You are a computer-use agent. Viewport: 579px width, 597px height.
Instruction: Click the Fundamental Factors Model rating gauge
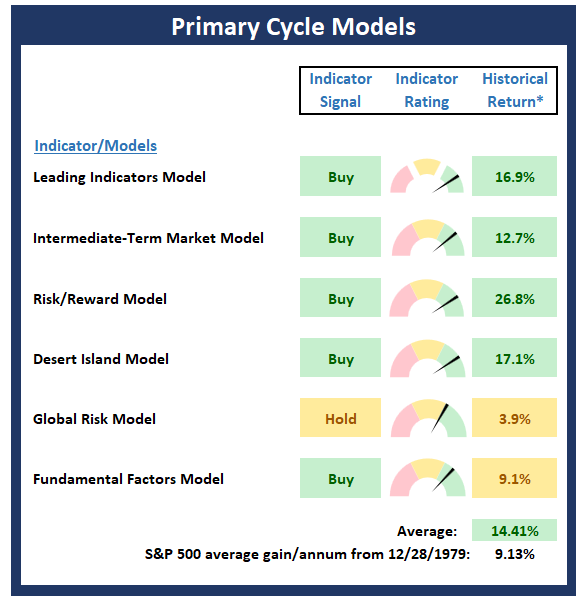pyautogui.click(x=427, y=478)
